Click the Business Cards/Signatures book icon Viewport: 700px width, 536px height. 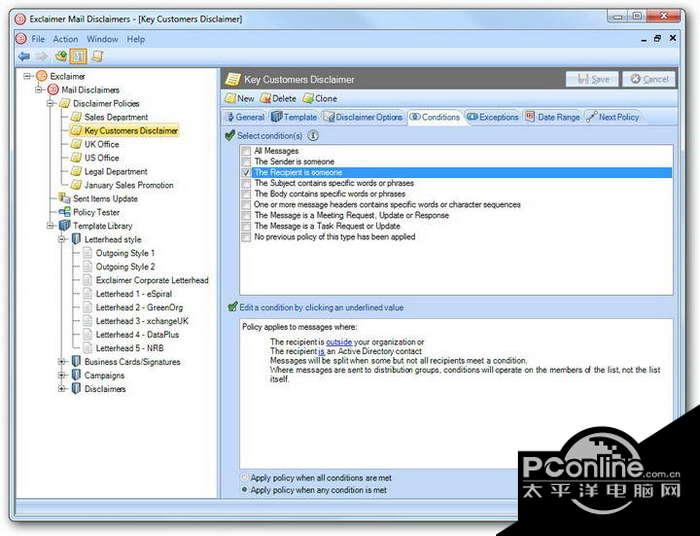point(76,361)
